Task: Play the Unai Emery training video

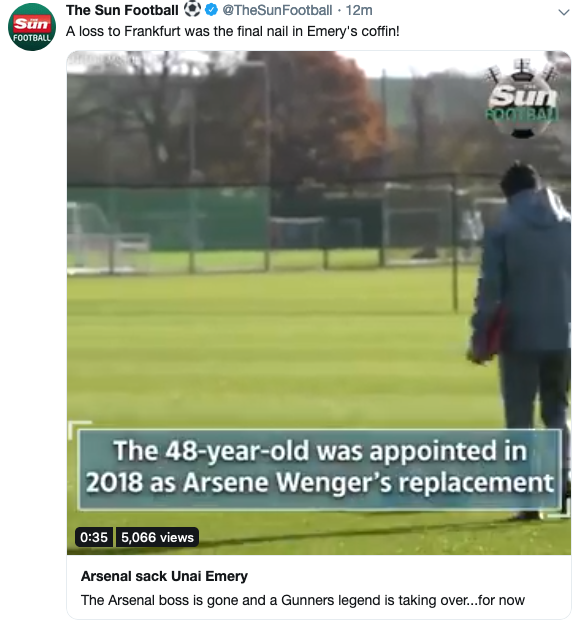Action: coord(319,302)
